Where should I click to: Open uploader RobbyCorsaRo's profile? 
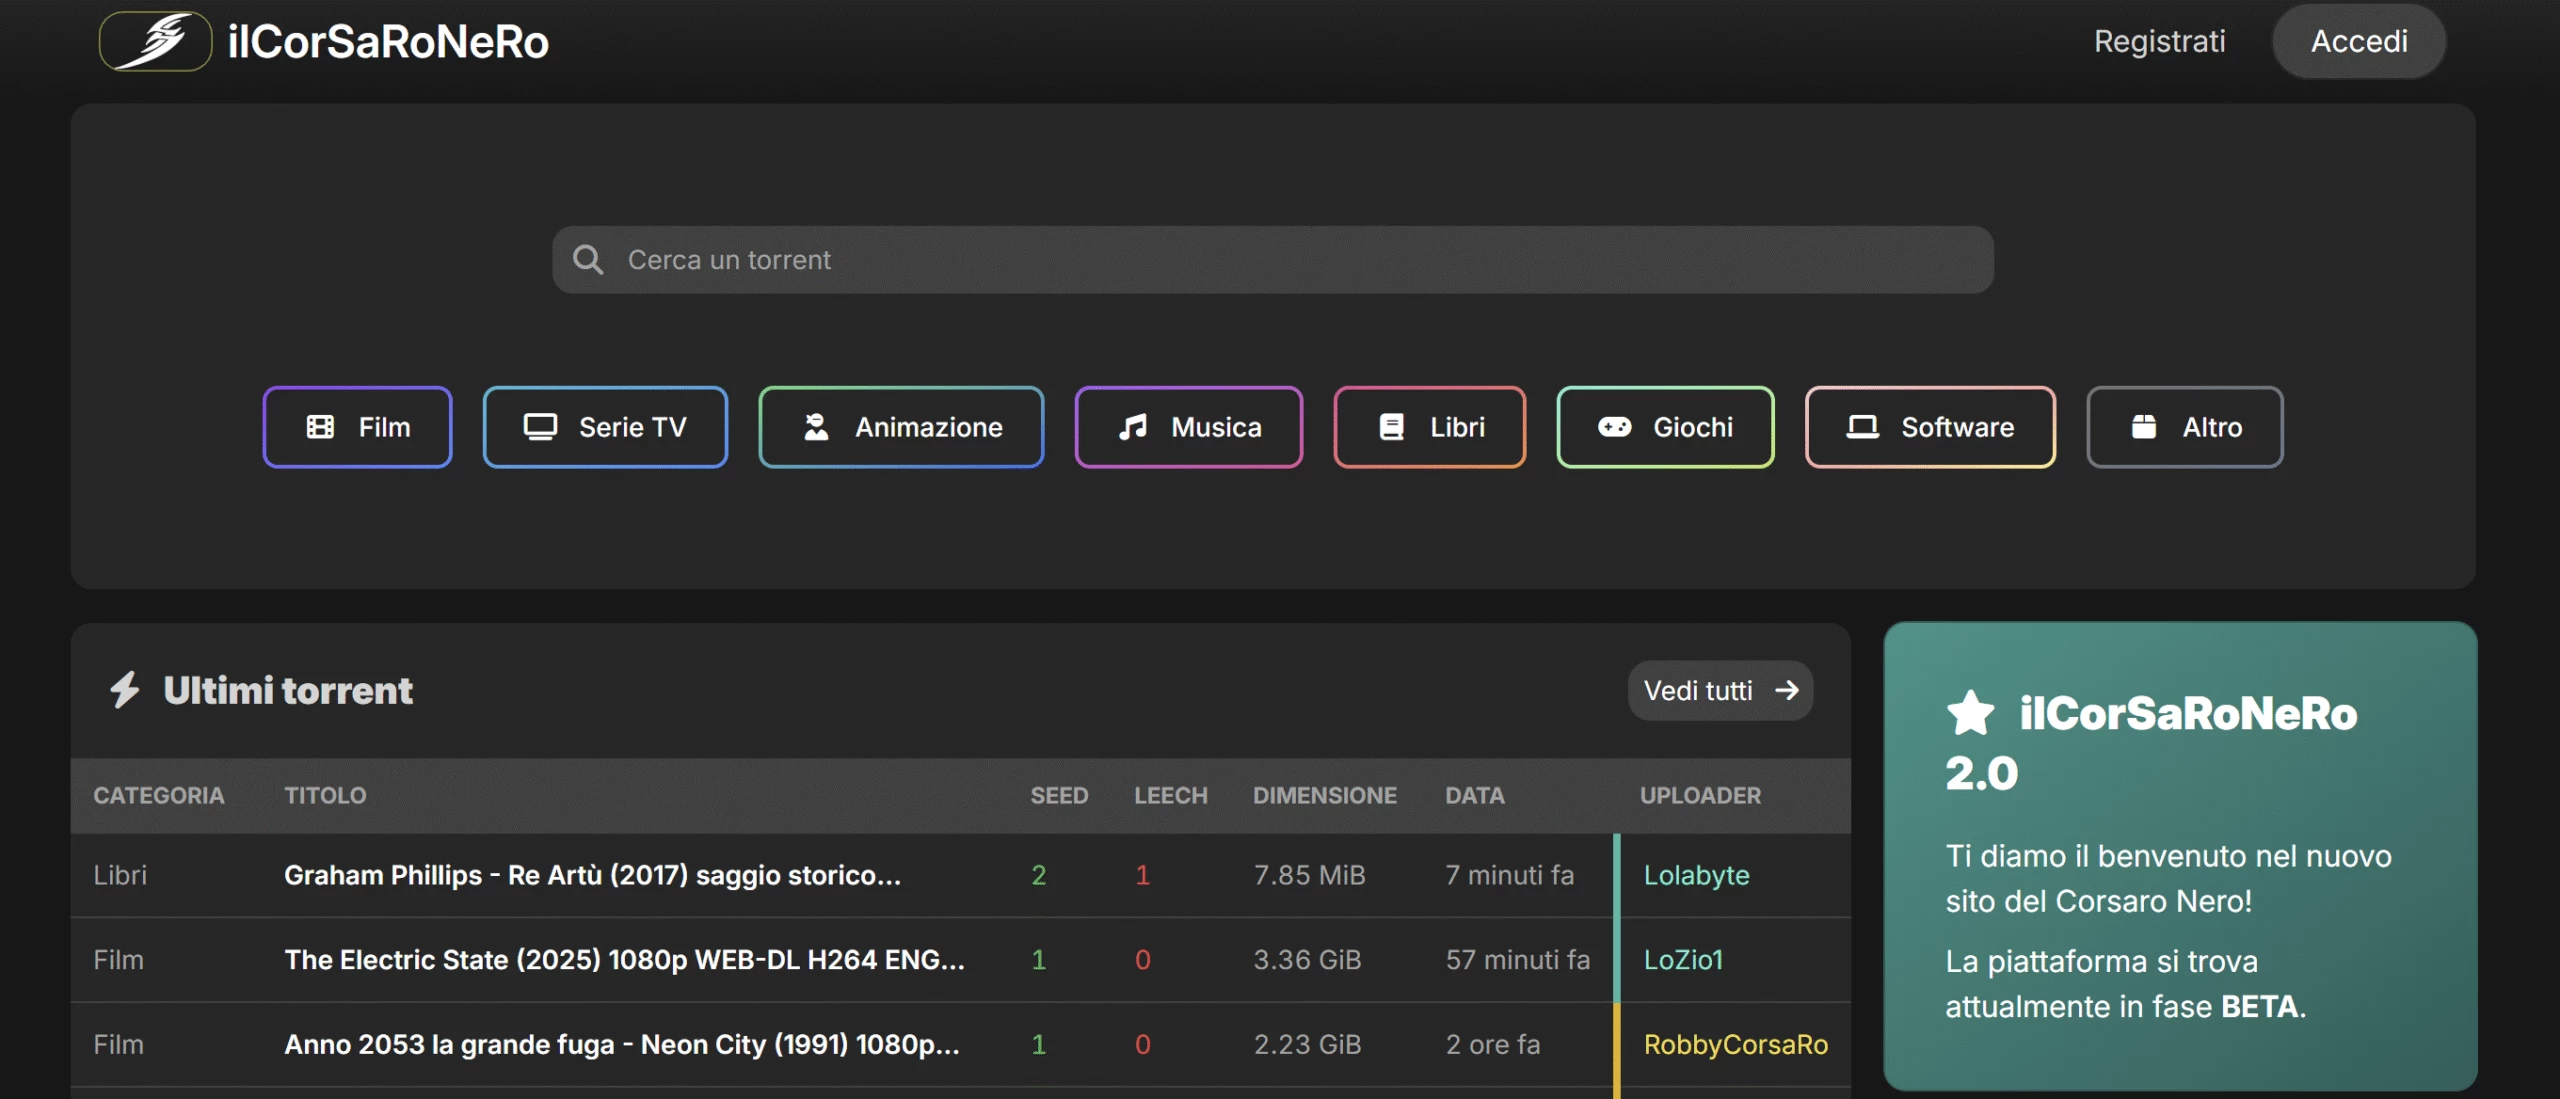[x=1735, y=1045]
